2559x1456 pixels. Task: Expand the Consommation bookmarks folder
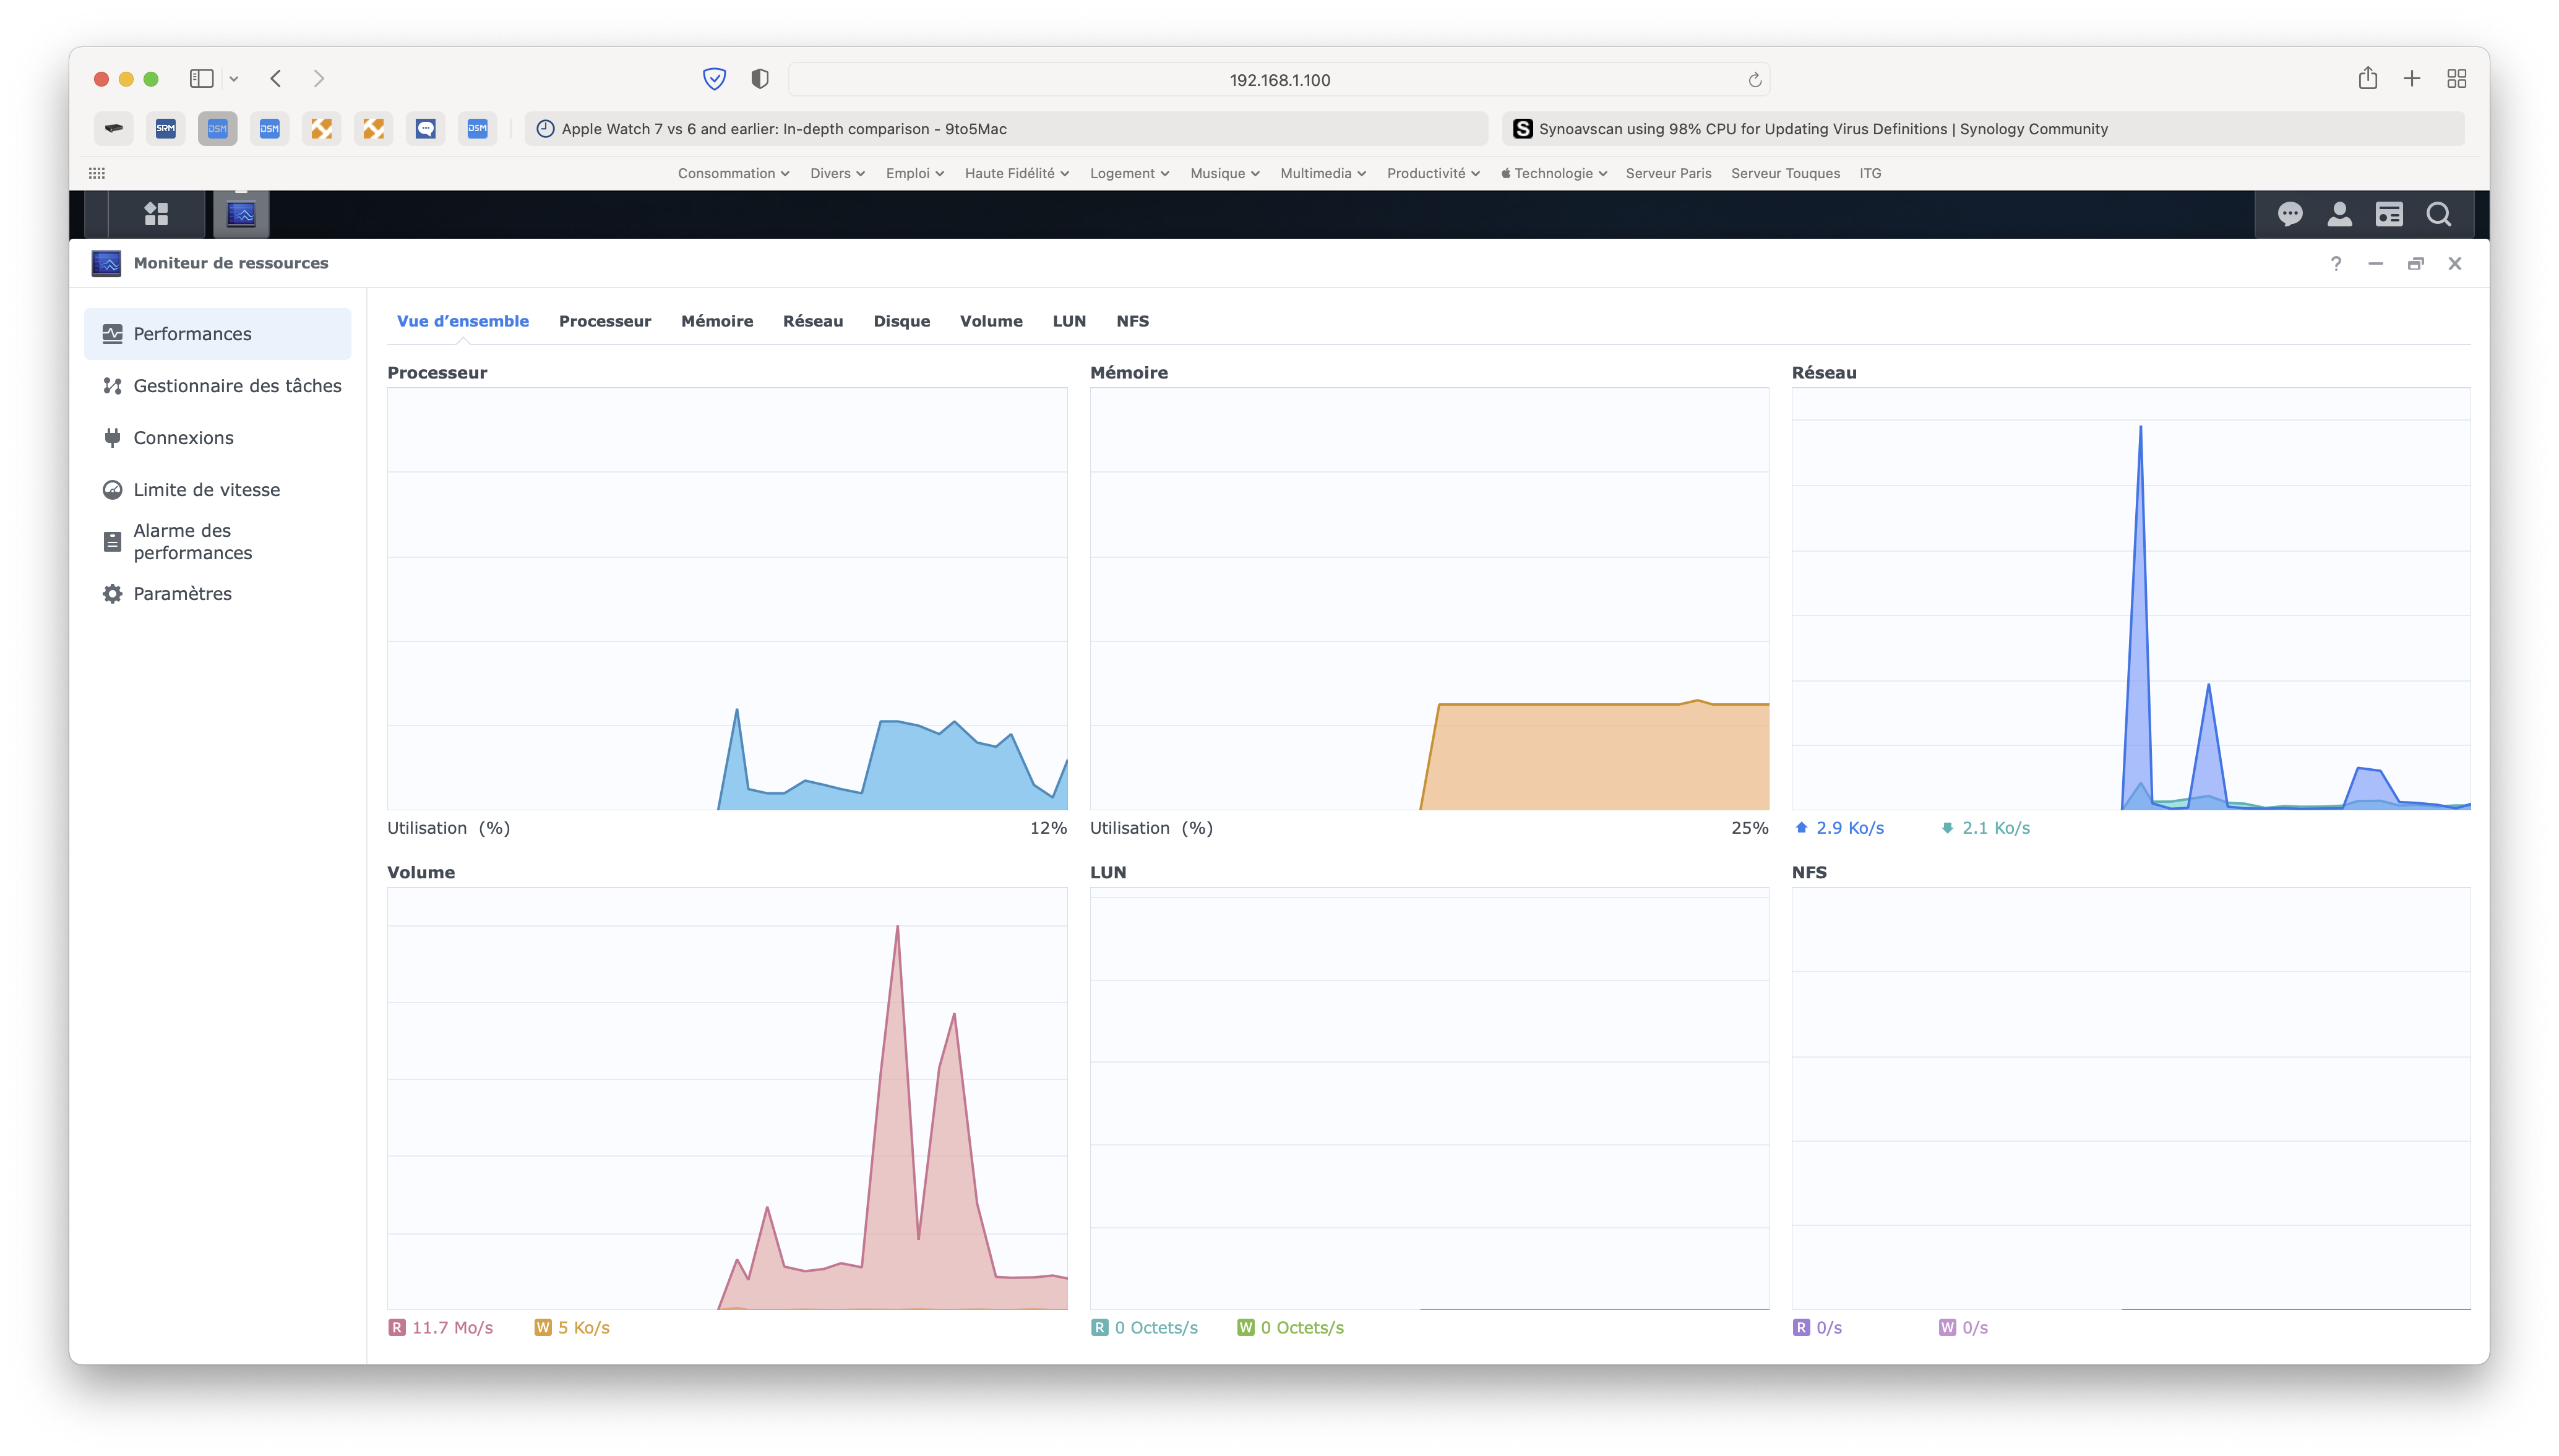pyautogui.click(x=733, y=173)
